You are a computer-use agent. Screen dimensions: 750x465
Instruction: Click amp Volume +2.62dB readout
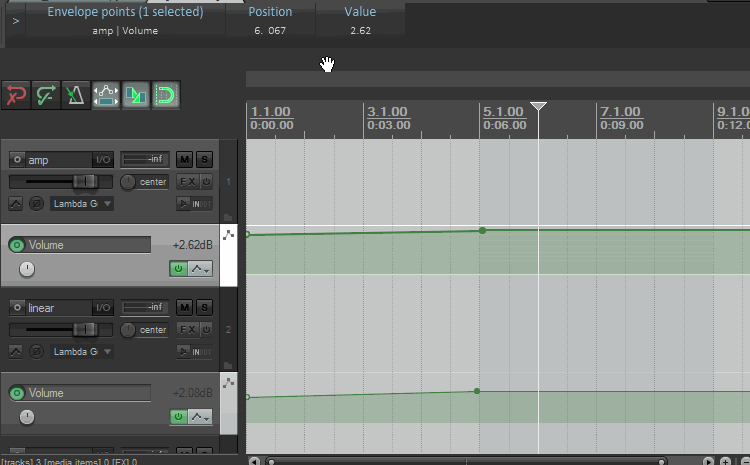(x=192, y=245)
